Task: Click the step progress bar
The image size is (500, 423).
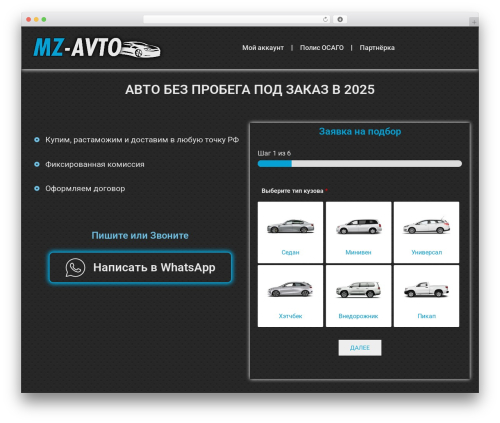Action: (x=360, y=164)
